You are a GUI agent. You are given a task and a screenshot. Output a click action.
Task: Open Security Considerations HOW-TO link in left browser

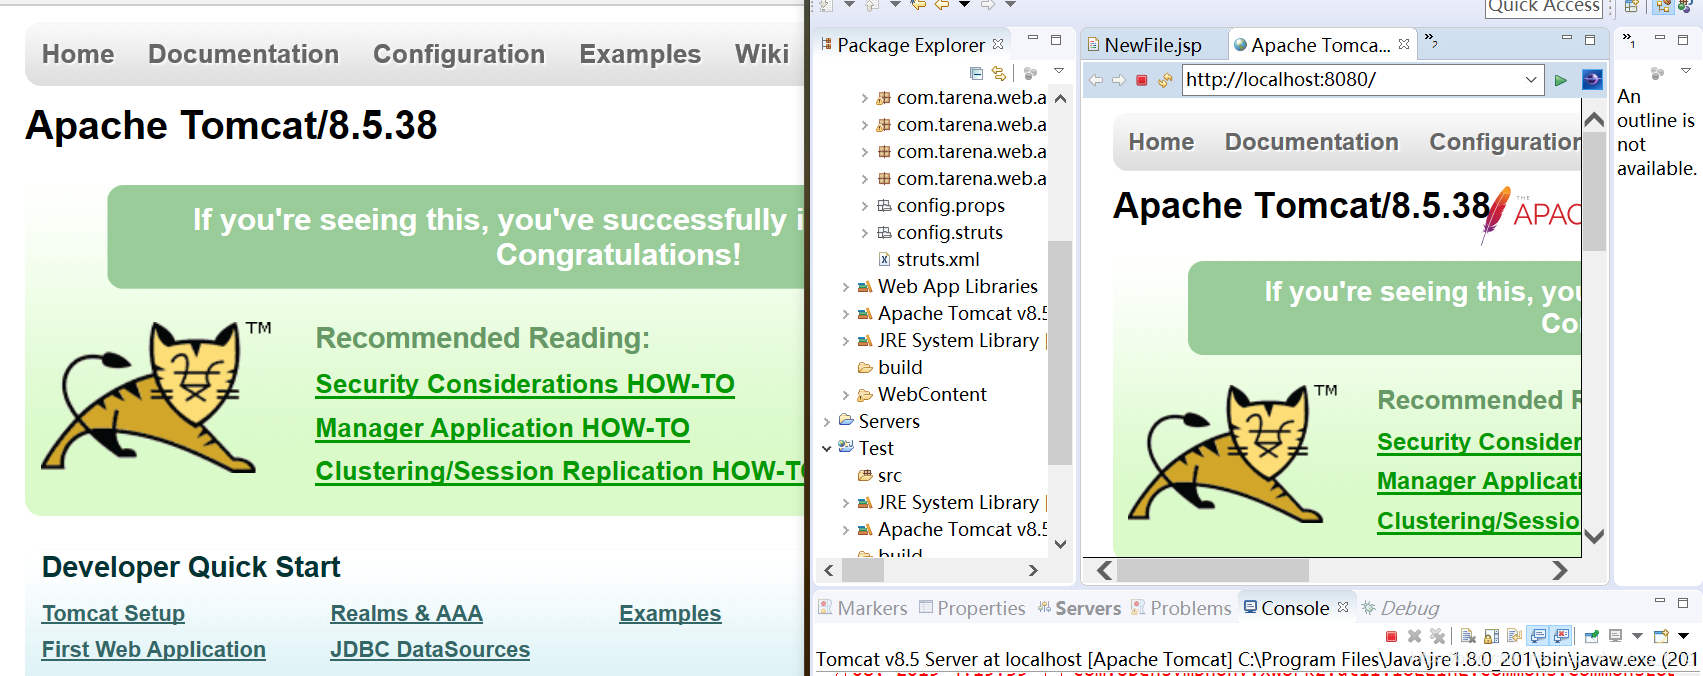coord(525,384)
